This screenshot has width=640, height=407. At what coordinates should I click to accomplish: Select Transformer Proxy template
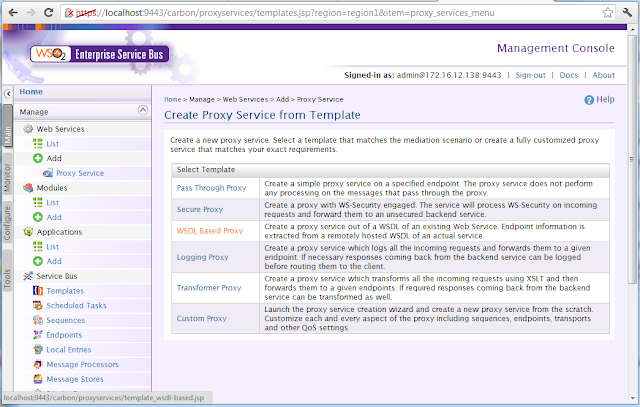[x=209, y=288]
